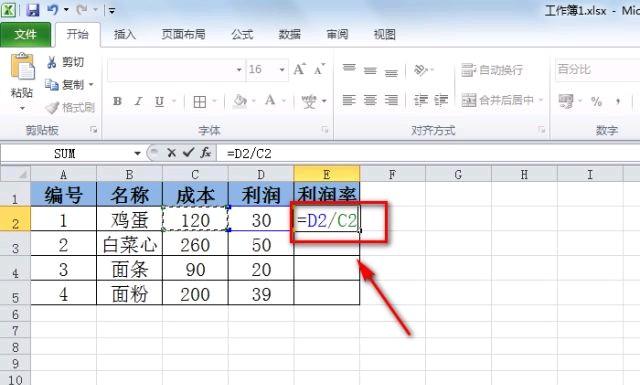The width and height of the screenshot is (640, 385).
Task: Click Wrap Text (自动换行) button
Action: pos(492,70)
